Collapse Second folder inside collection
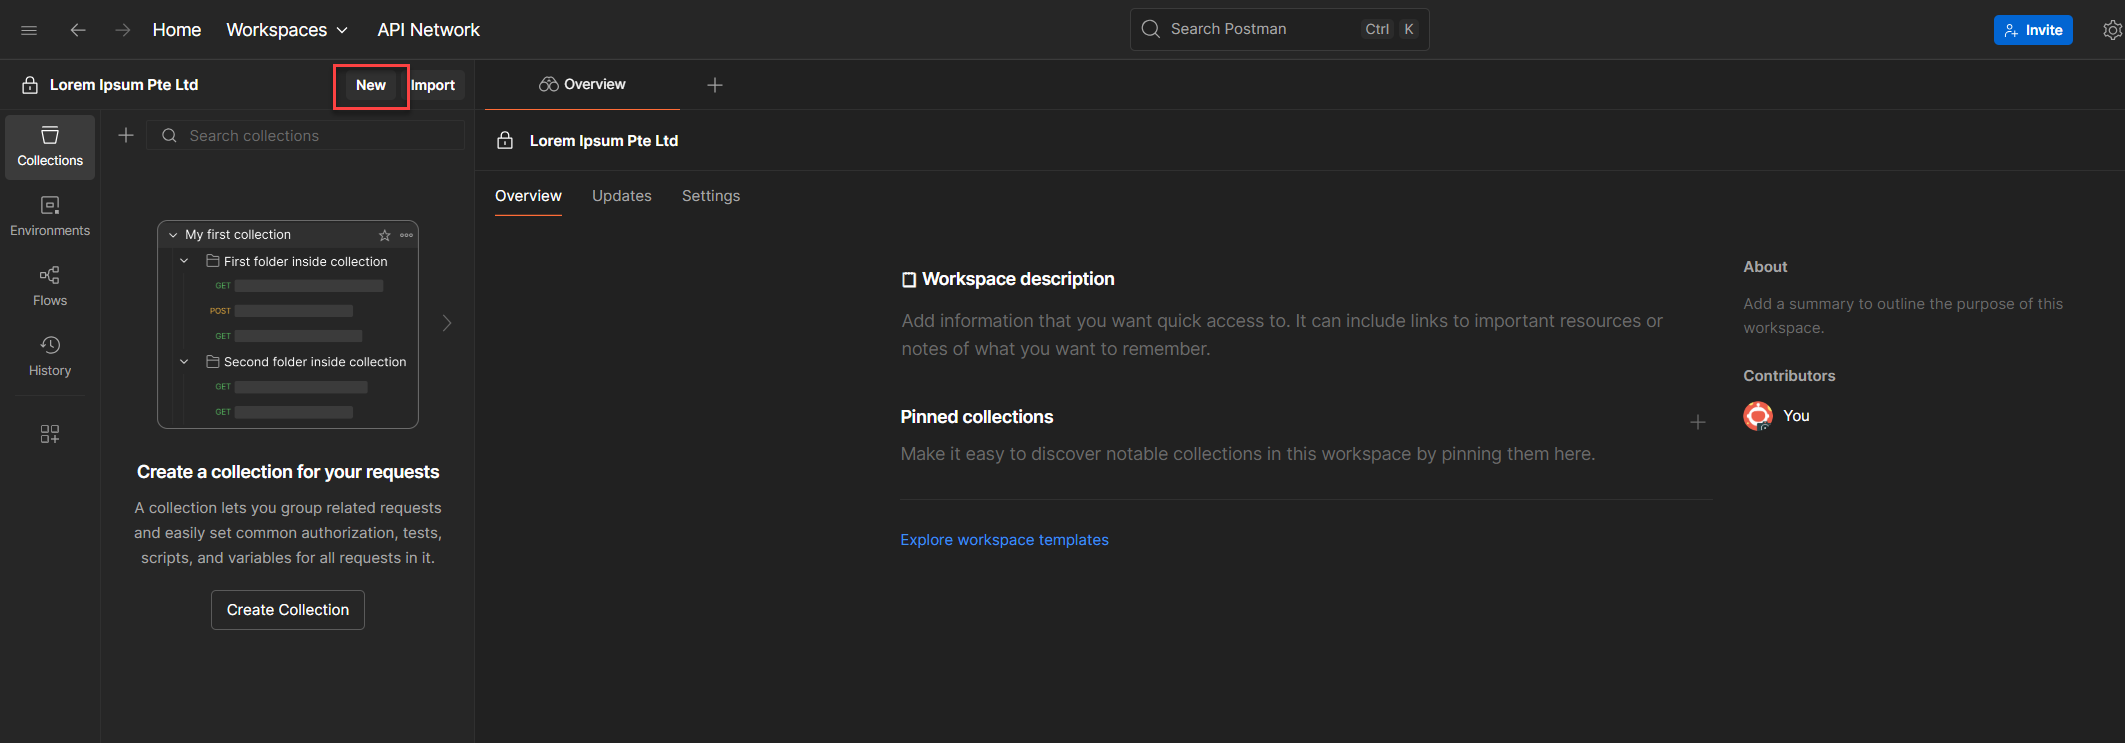The width and height of the screenshot is (2125, 743). pyautogui.click(x=184, y=362)
